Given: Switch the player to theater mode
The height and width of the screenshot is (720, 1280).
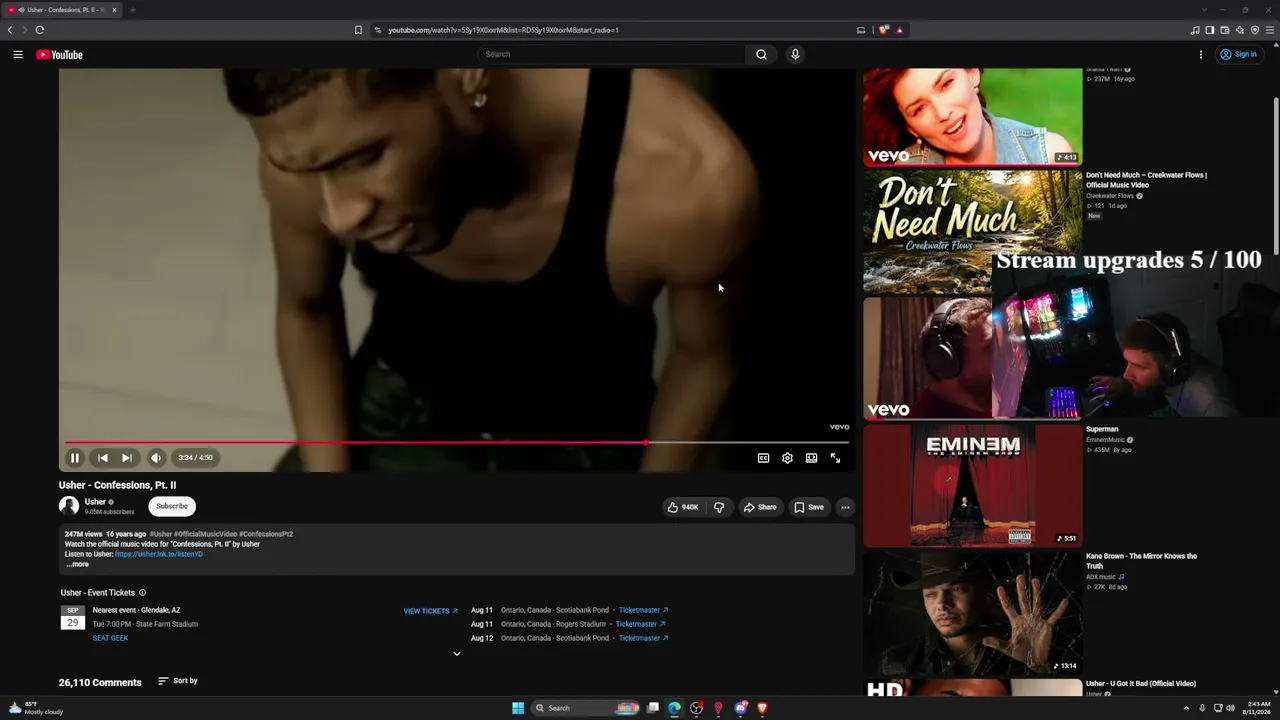Looking at the screenshot, I should pyautogui.click(x=811, y=458).
